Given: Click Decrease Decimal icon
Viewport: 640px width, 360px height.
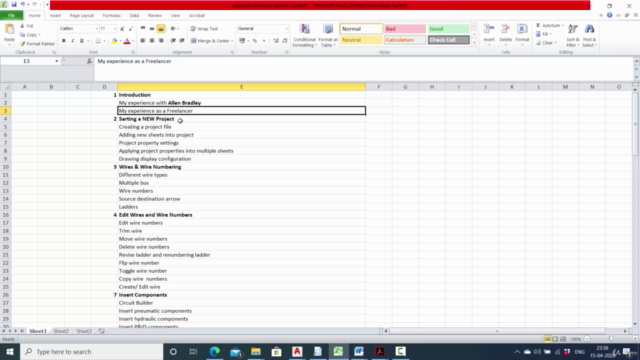Looking at the screenshot, I should point(285,41).
